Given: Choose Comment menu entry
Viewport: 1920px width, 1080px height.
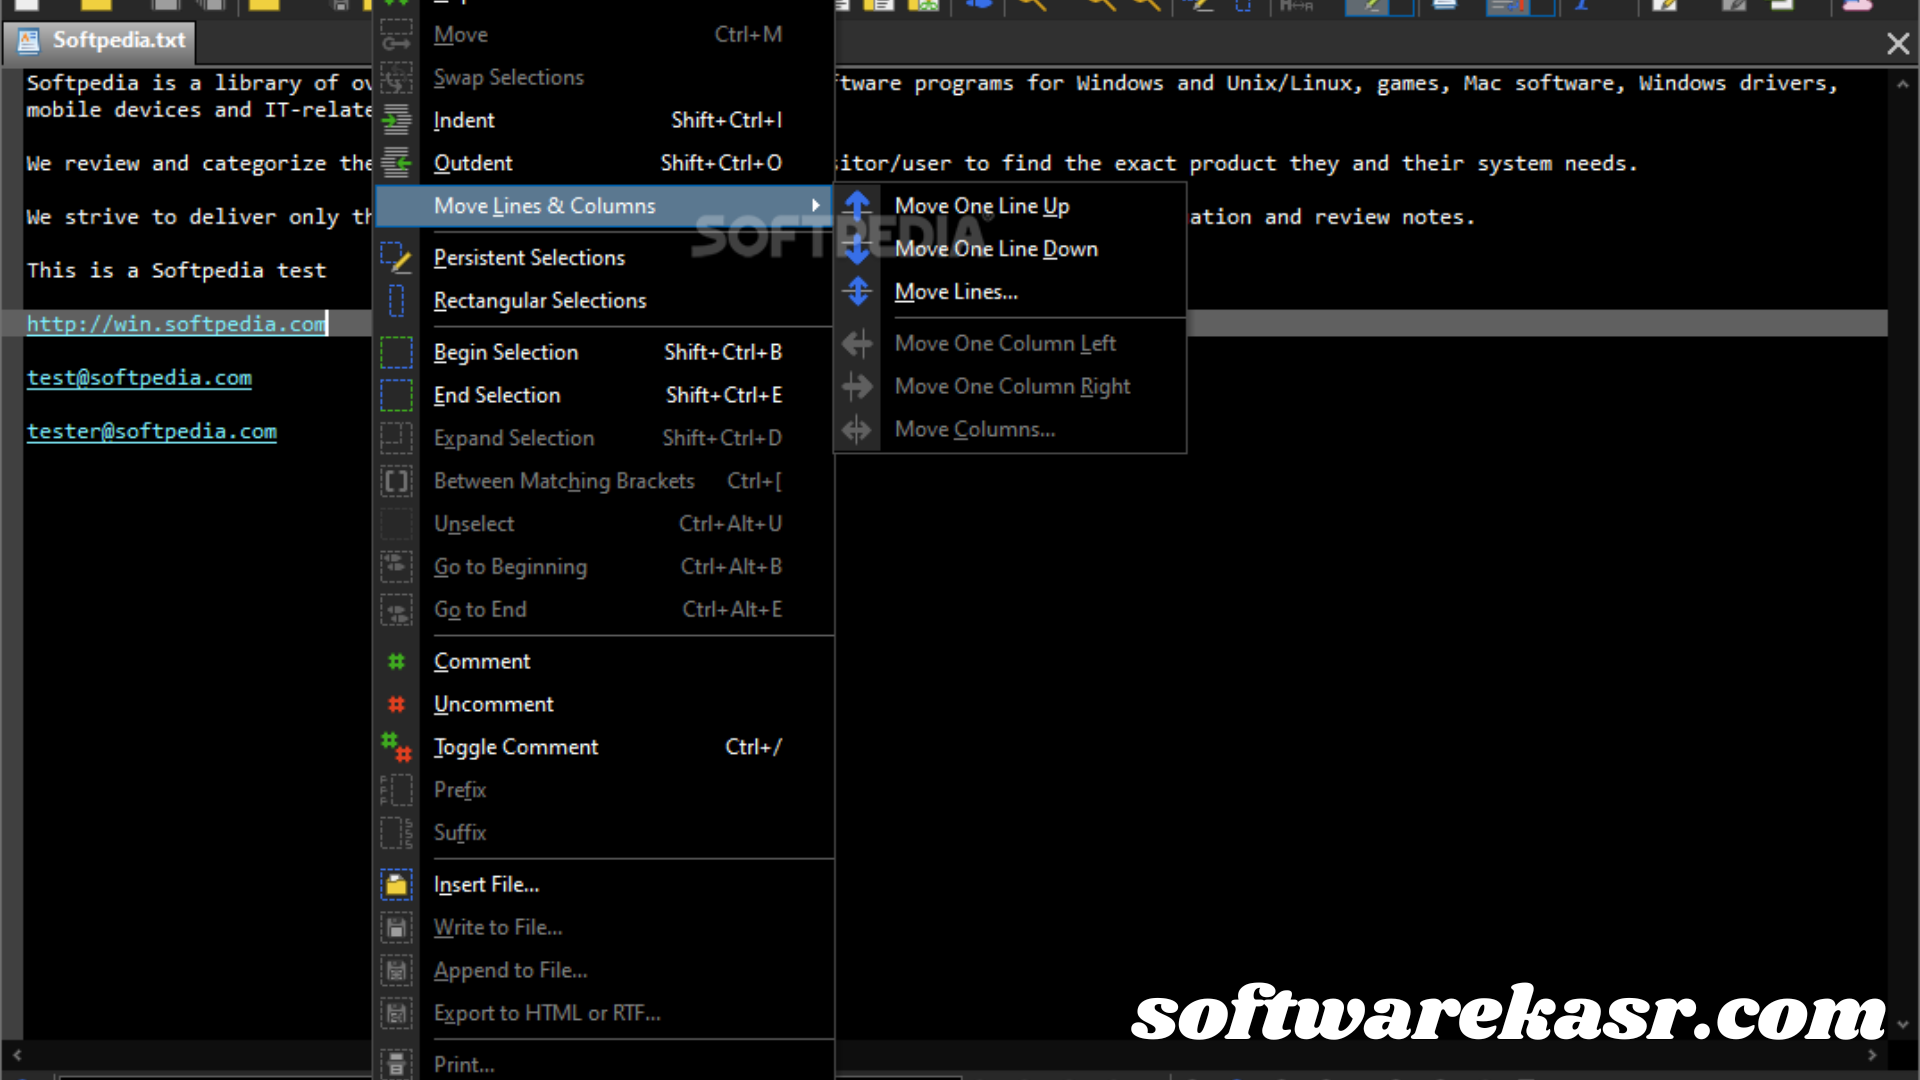Looking at the screenshot, I should pyautogui.click(x=604, y=662).
